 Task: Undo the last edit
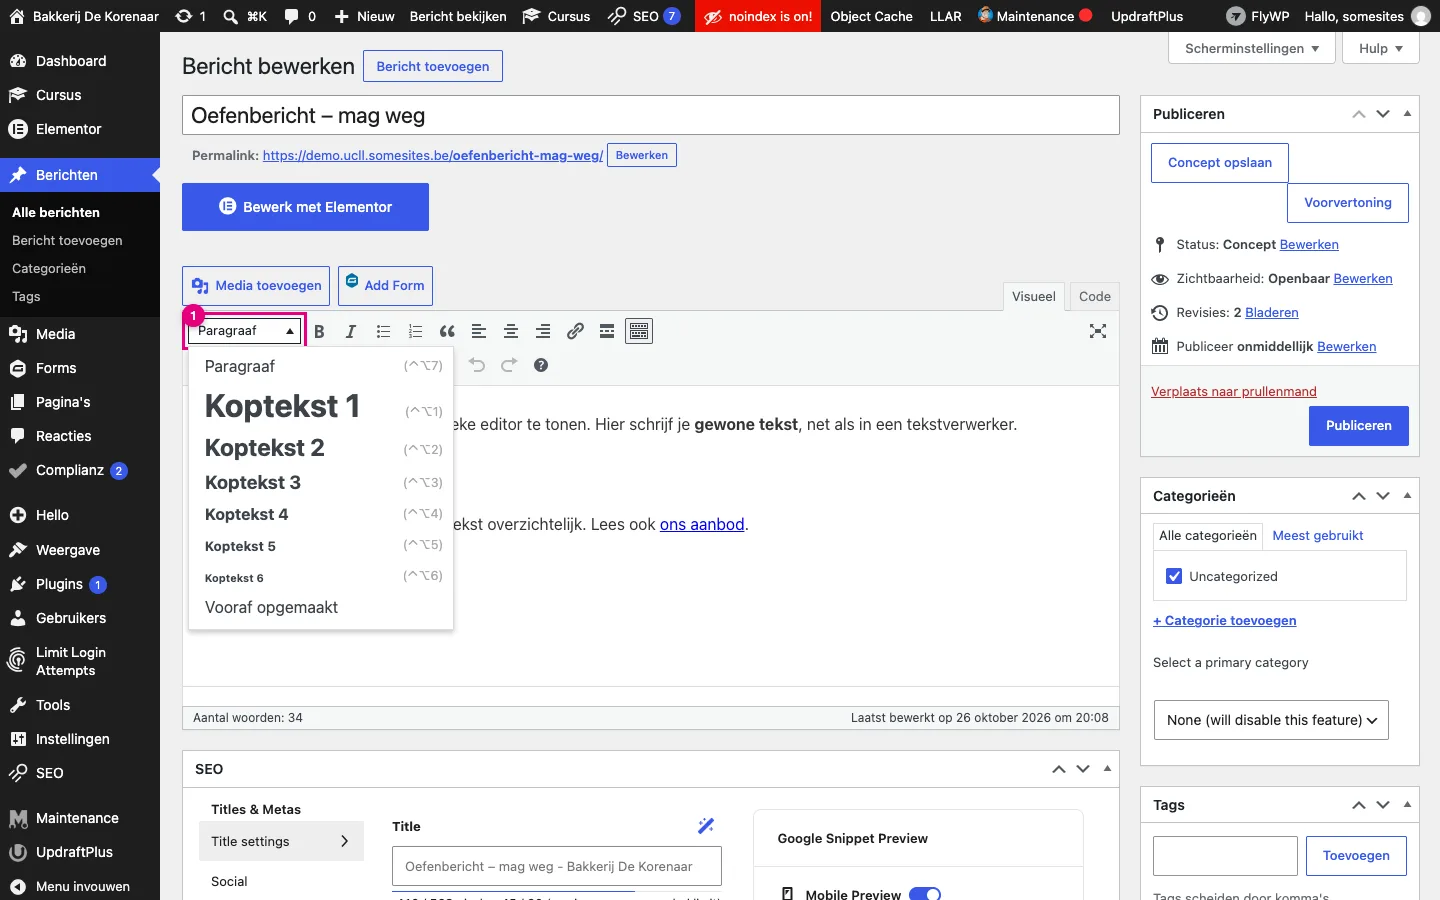pyautogui.click(x=477, y=365)
